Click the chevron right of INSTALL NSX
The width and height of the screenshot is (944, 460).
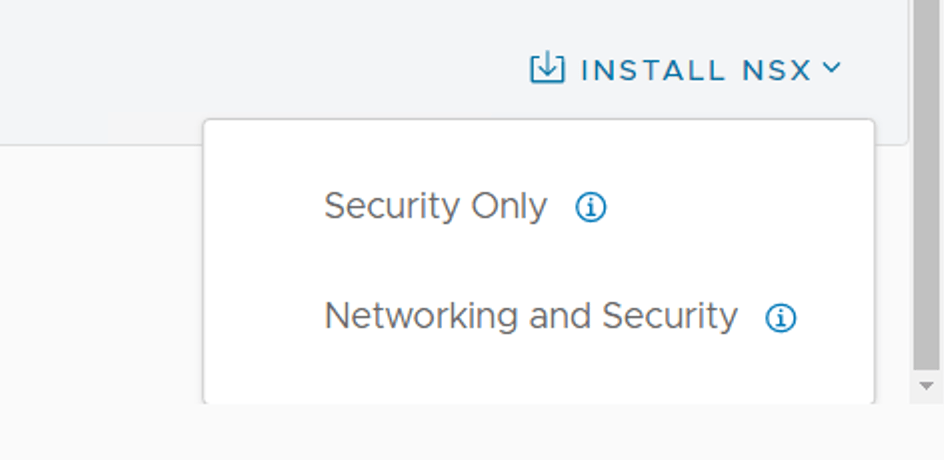pos(831,68)
